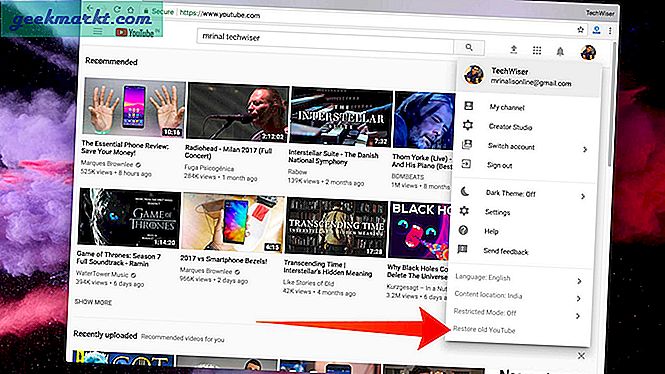
Task: Open Thom Yorke Live video thumbnail
Action: pos(423,120)
